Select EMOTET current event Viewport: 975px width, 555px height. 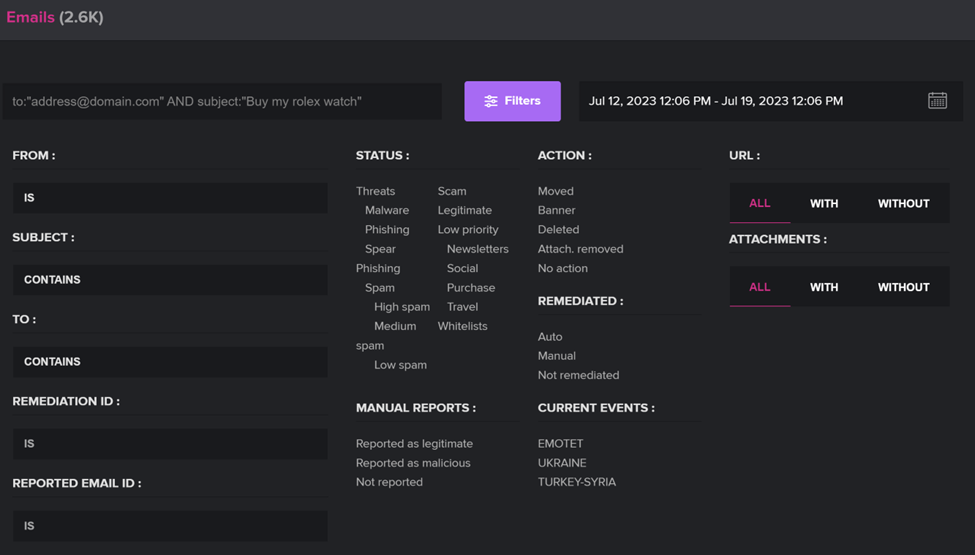(x=560, y=443)
